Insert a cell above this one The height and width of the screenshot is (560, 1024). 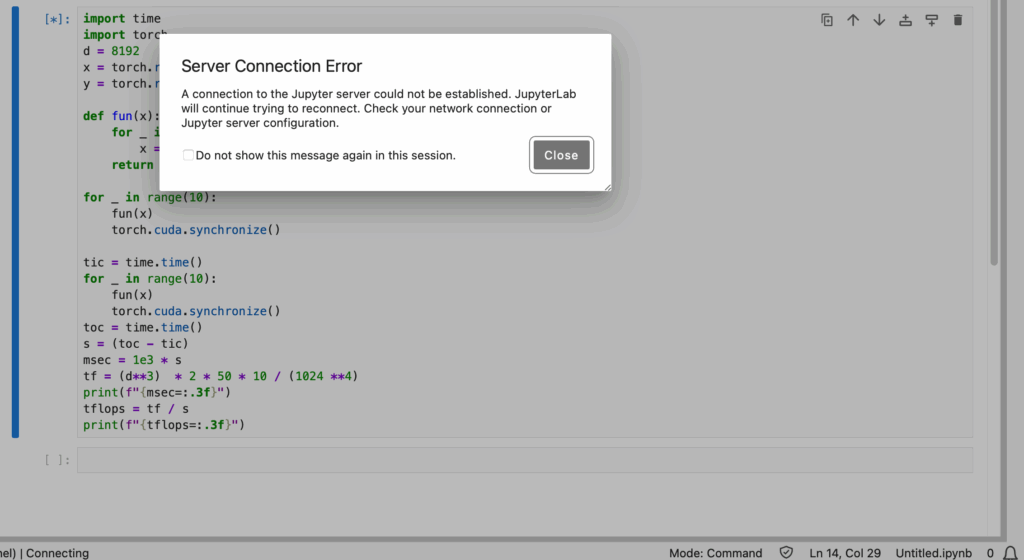coord(905,20)
